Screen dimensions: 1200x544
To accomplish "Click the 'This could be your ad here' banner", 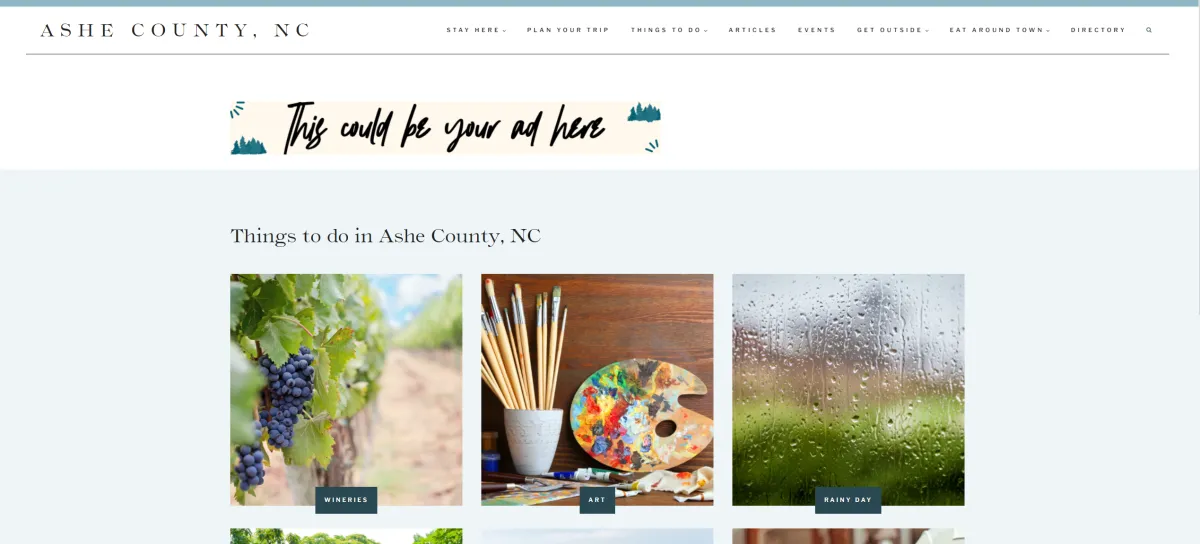I will click(445, 128).
